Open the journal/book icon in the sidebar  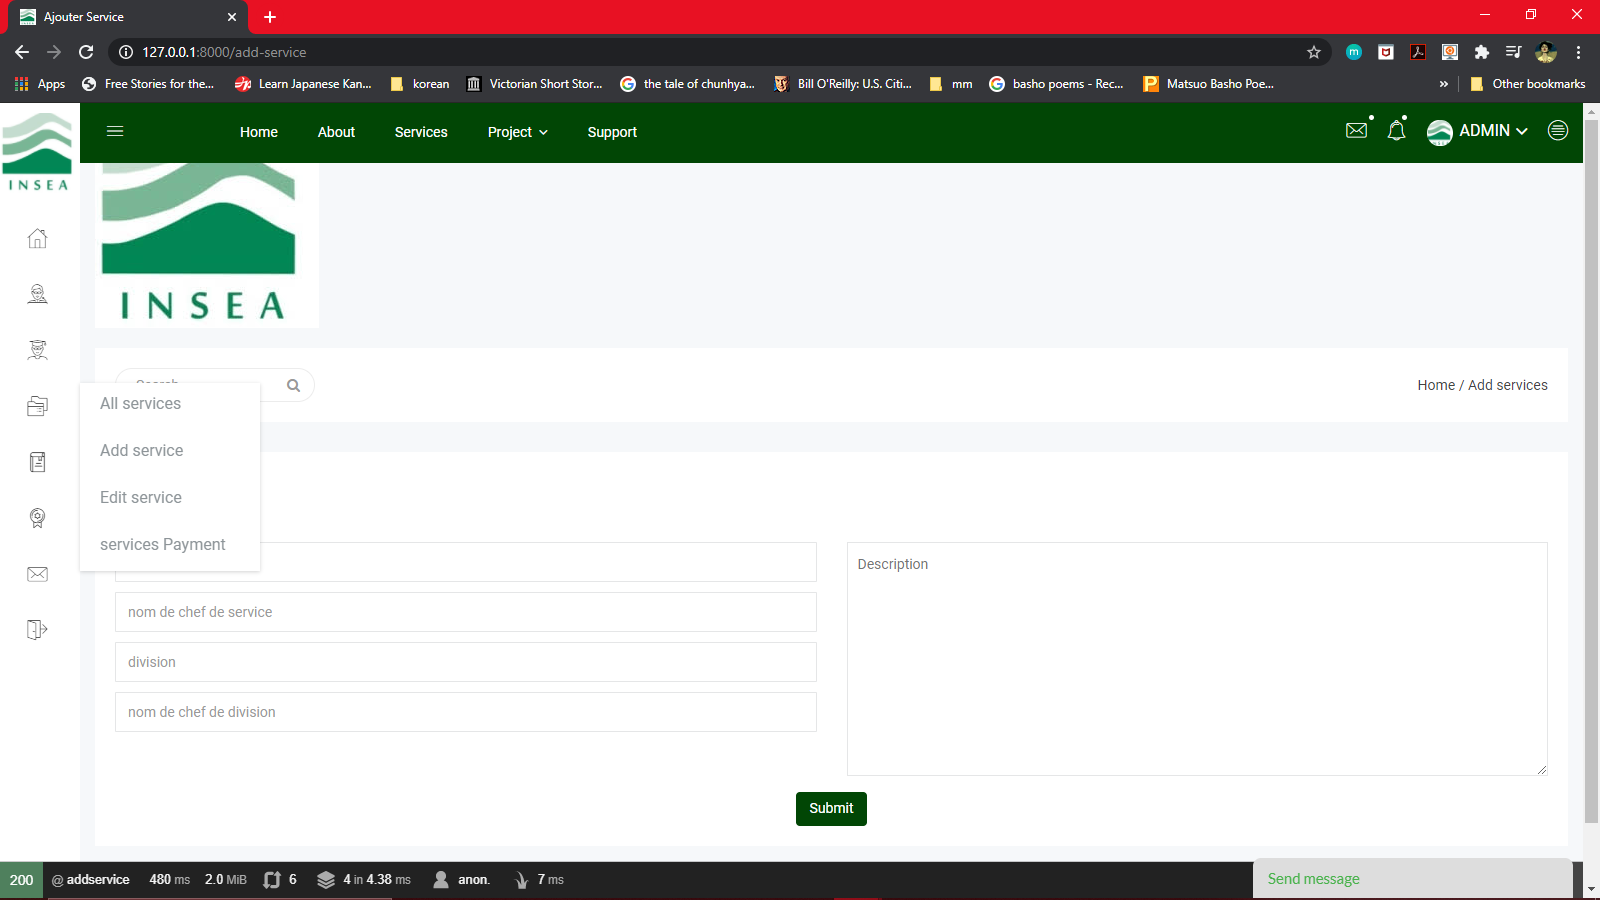point(37,461)
